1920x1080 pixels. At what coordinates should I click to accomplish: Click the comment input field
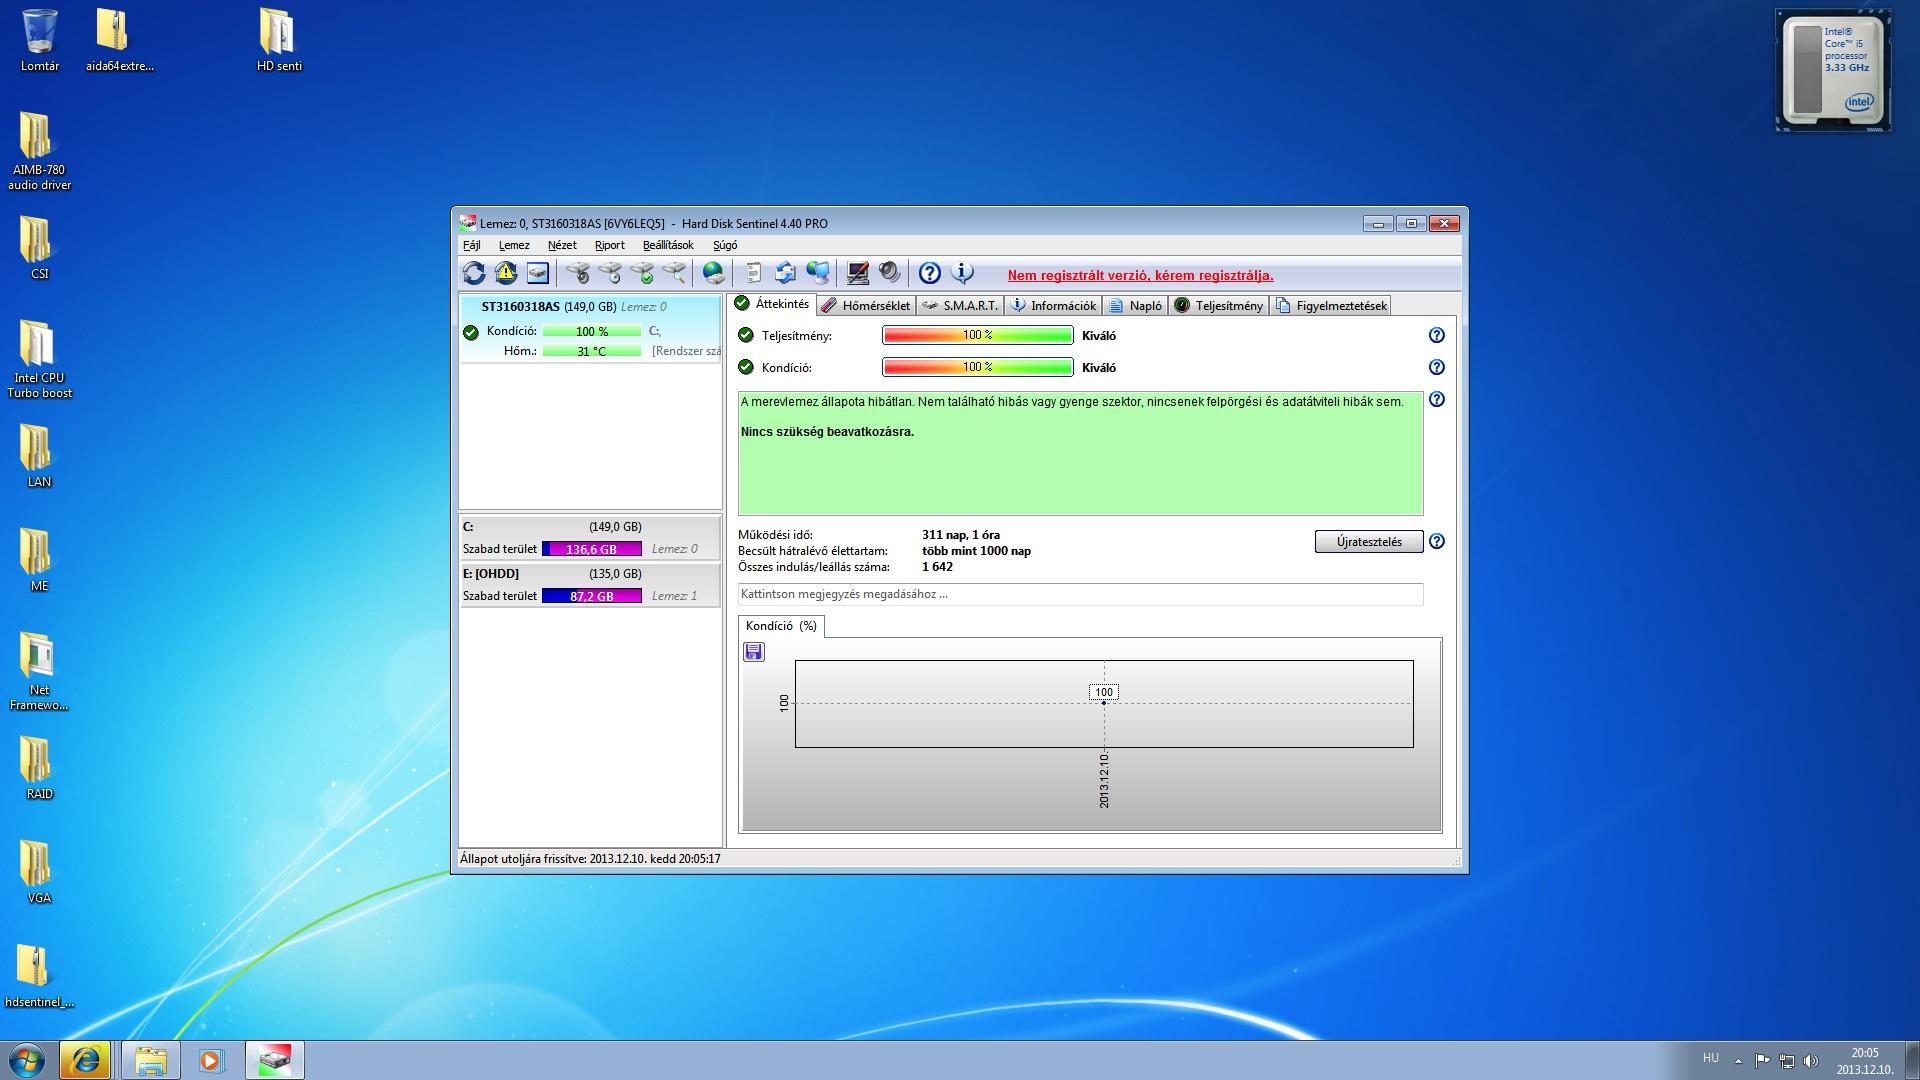(x=1080, y=594)
